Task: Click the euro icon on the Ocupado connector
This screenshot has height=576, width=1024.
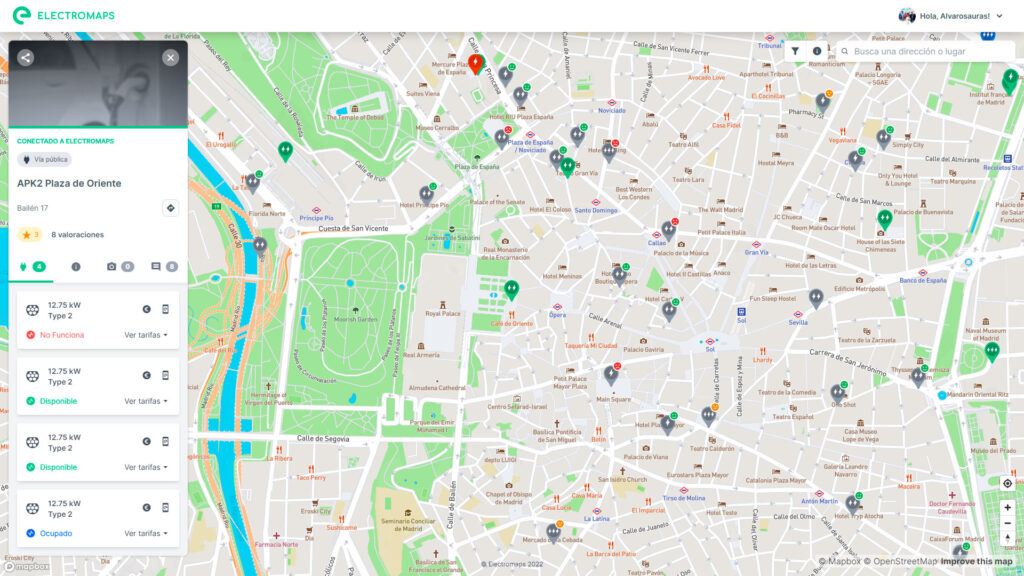Action: (x=146, y=507)
